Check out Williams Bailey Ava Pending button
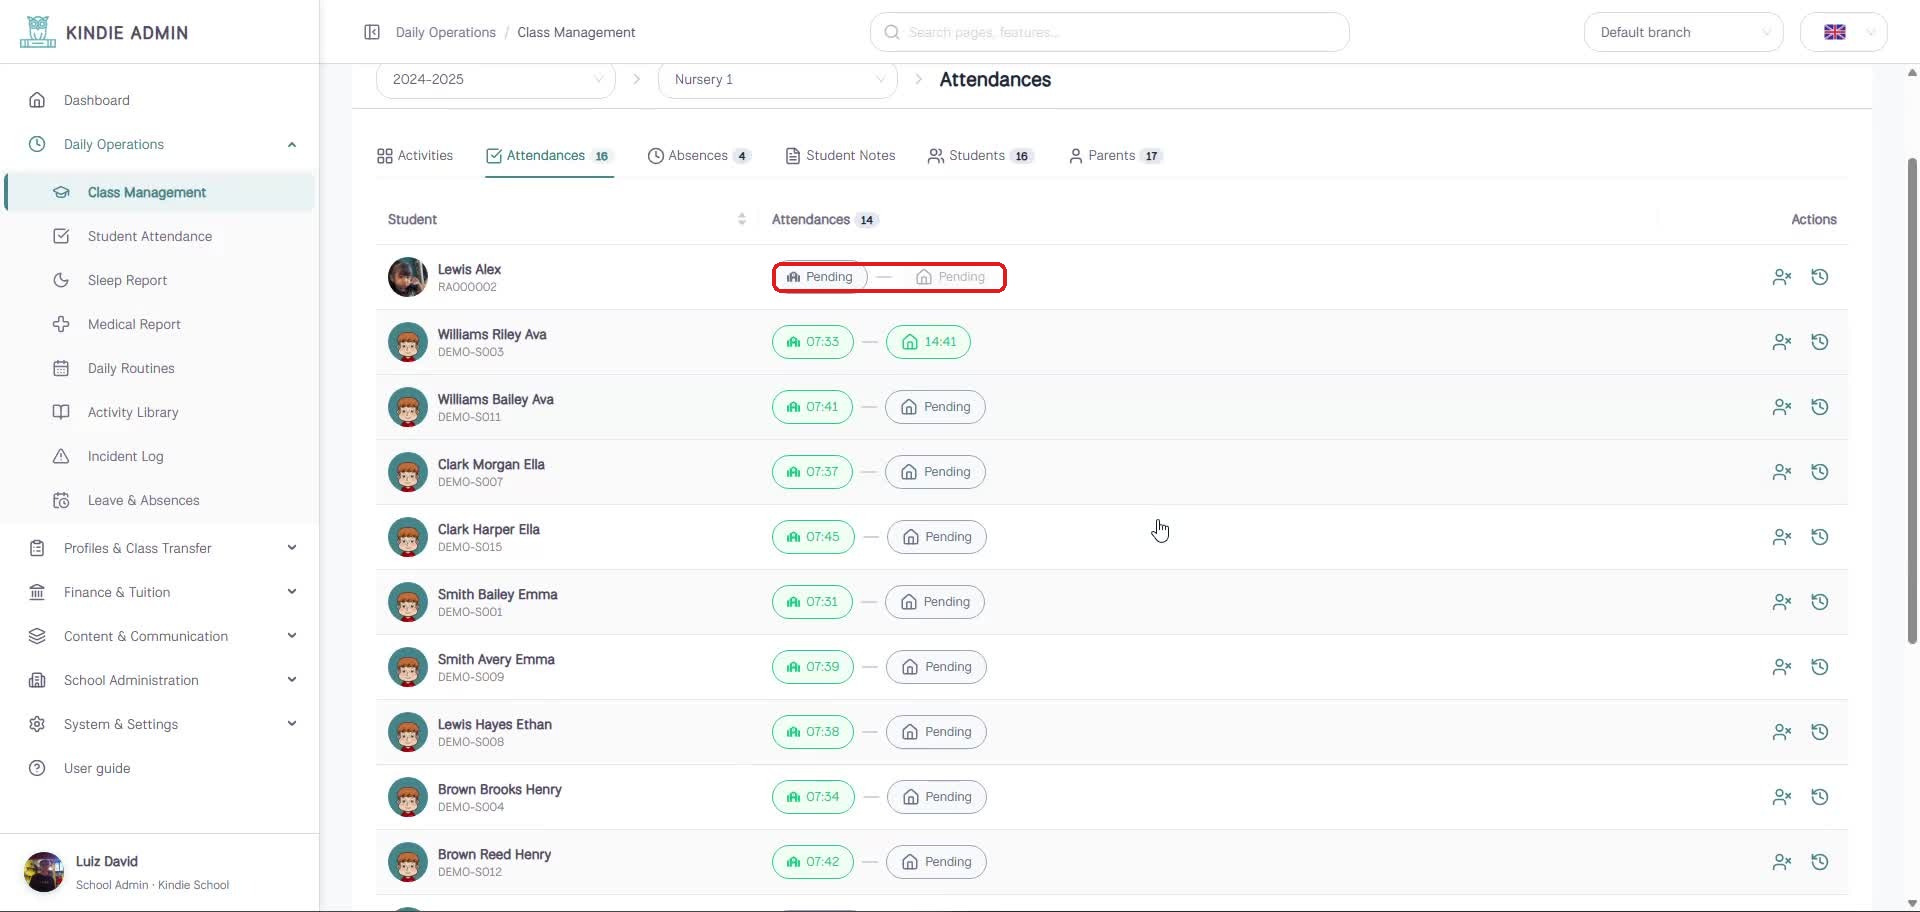Viewport: 1920px width, 912px height. [x=935, y=407]
